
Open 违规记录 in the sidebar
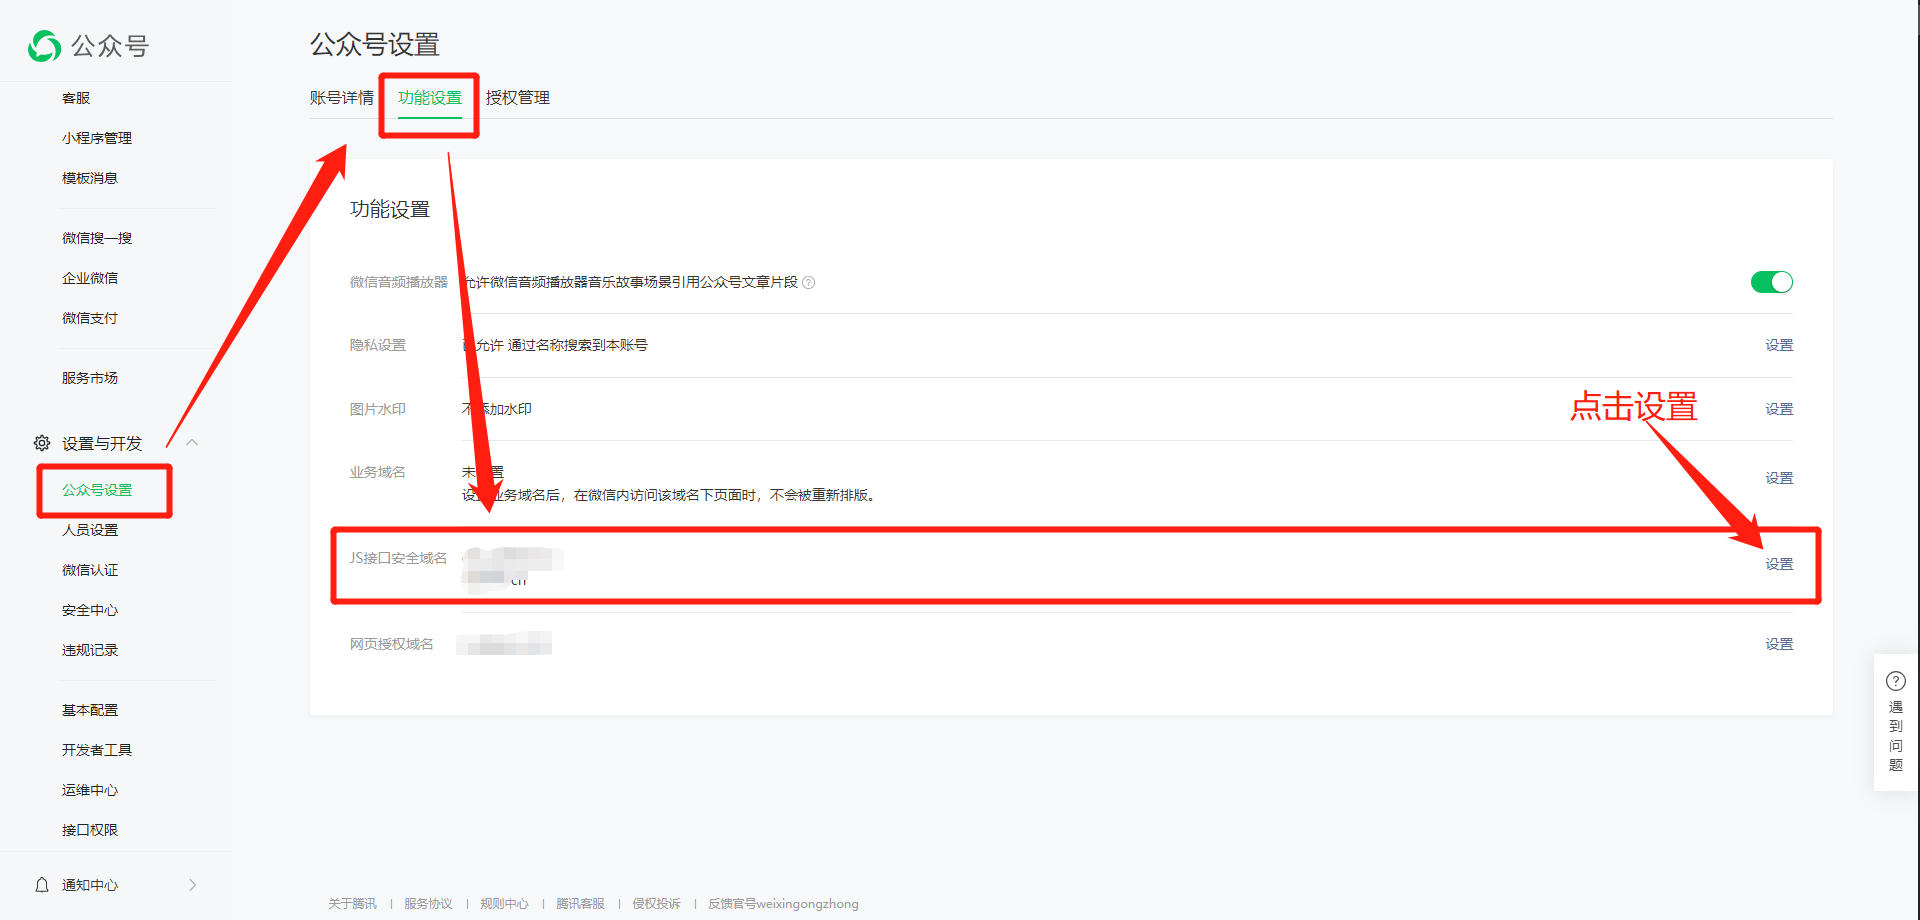90,650
